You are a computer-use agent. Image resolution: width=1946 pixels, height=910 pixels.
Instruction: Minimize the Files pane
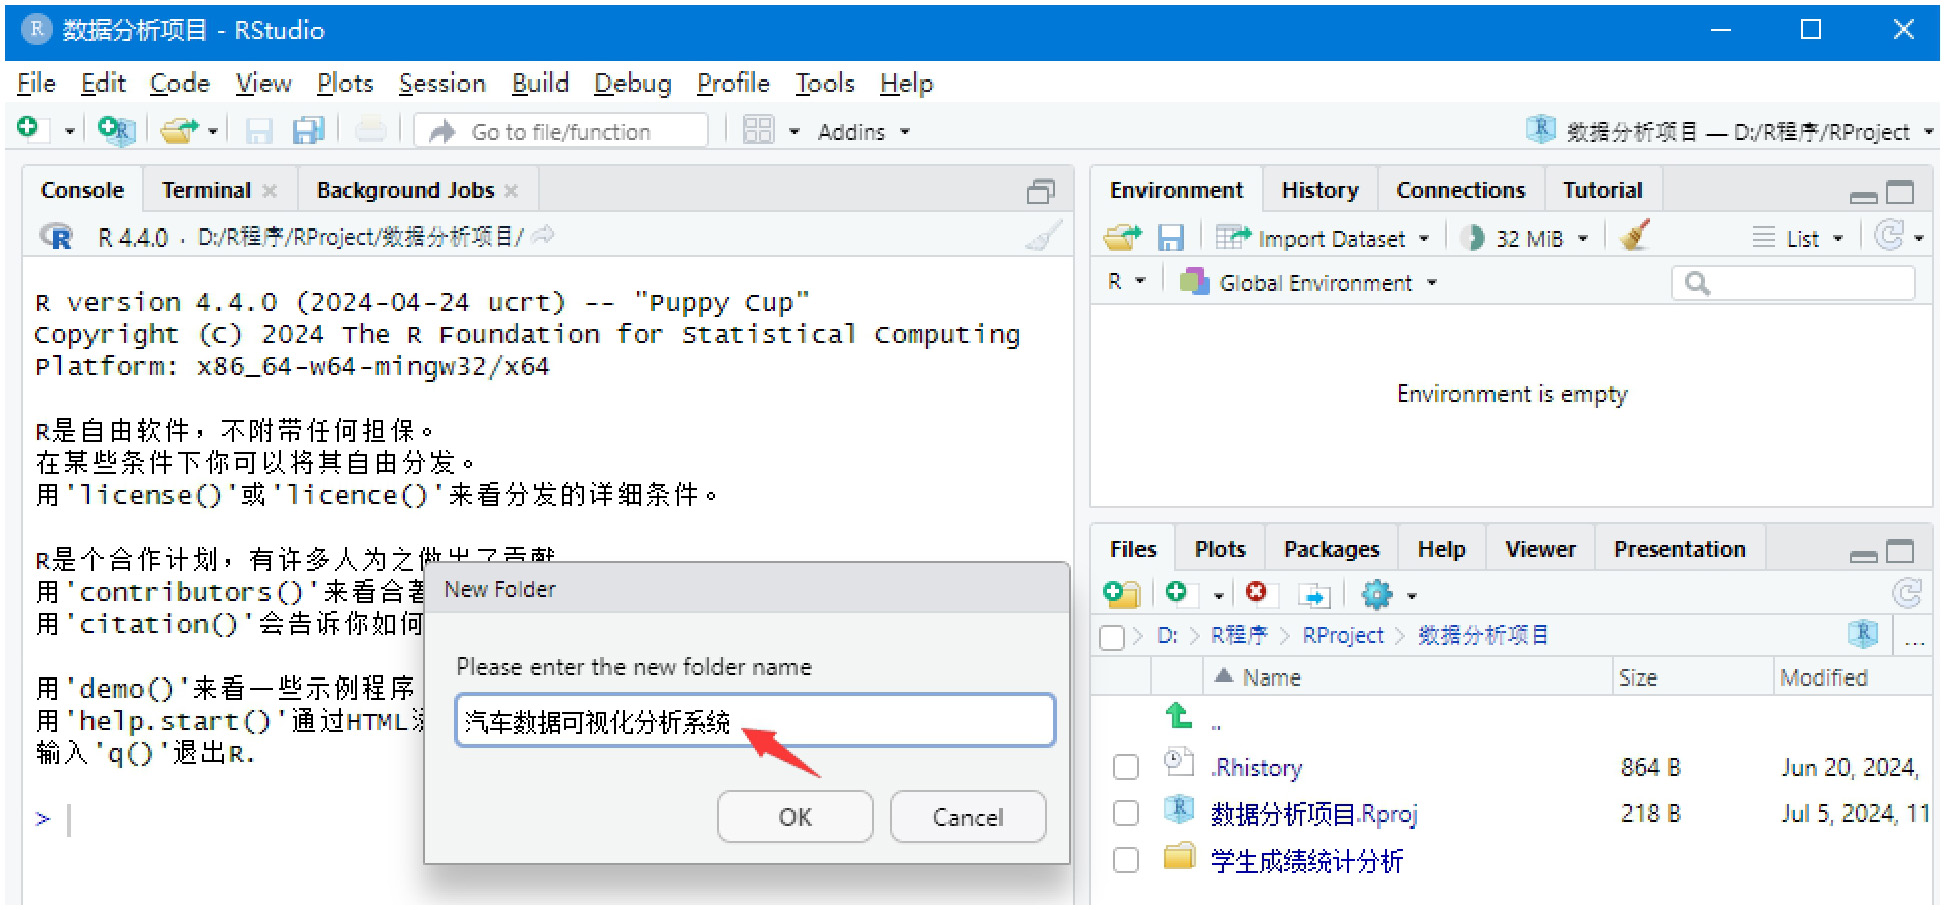pos(1863,555)
